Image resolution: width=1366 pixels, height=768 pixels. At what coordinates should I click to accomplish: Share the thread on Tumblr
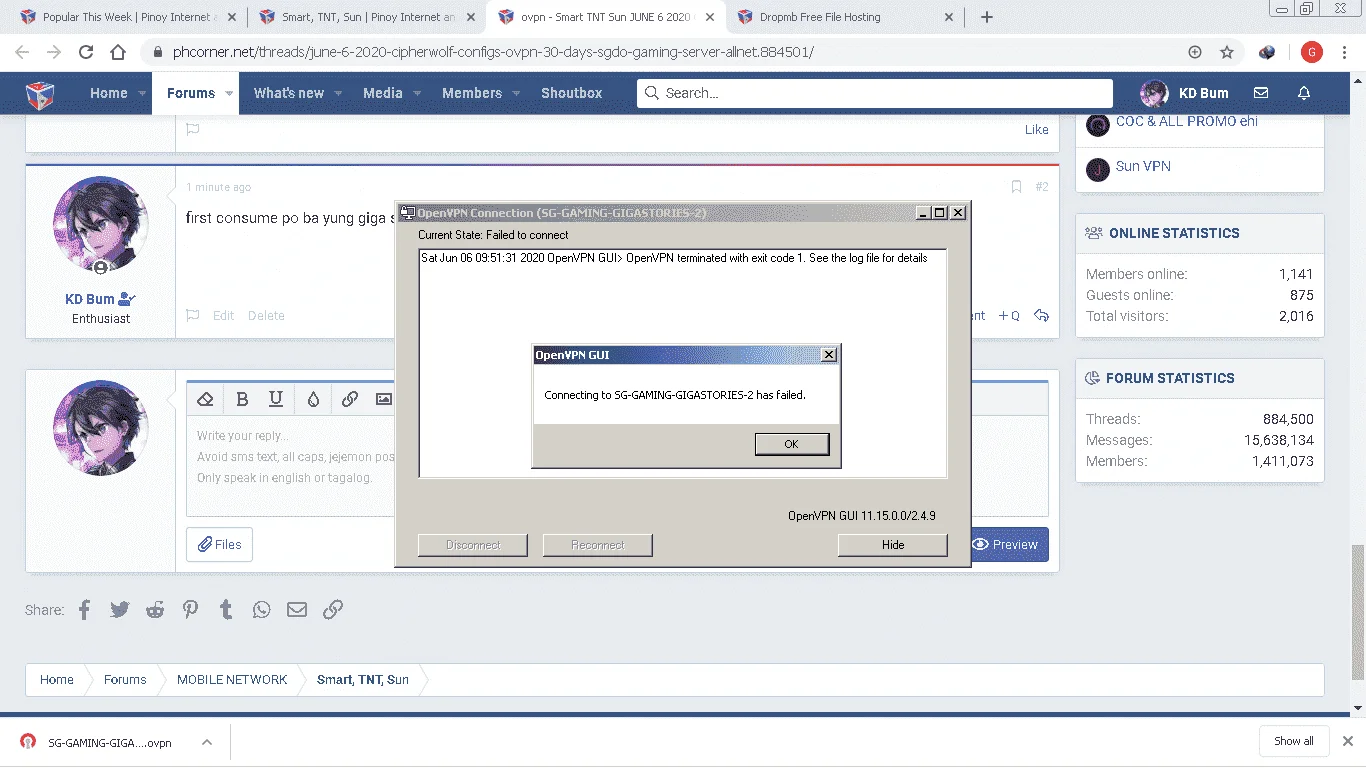pyautogui.click(x=226, y=610)
